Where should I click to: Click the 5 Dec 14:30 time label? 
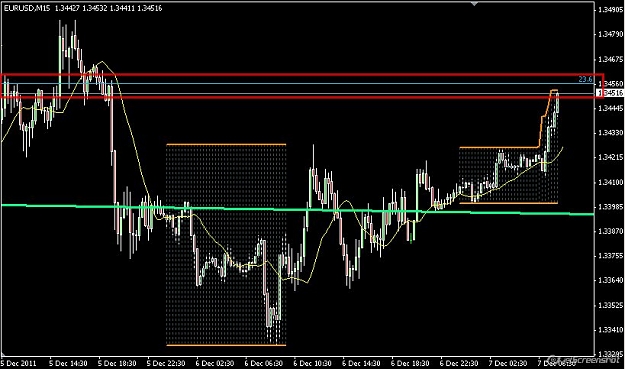click(68, 363)
